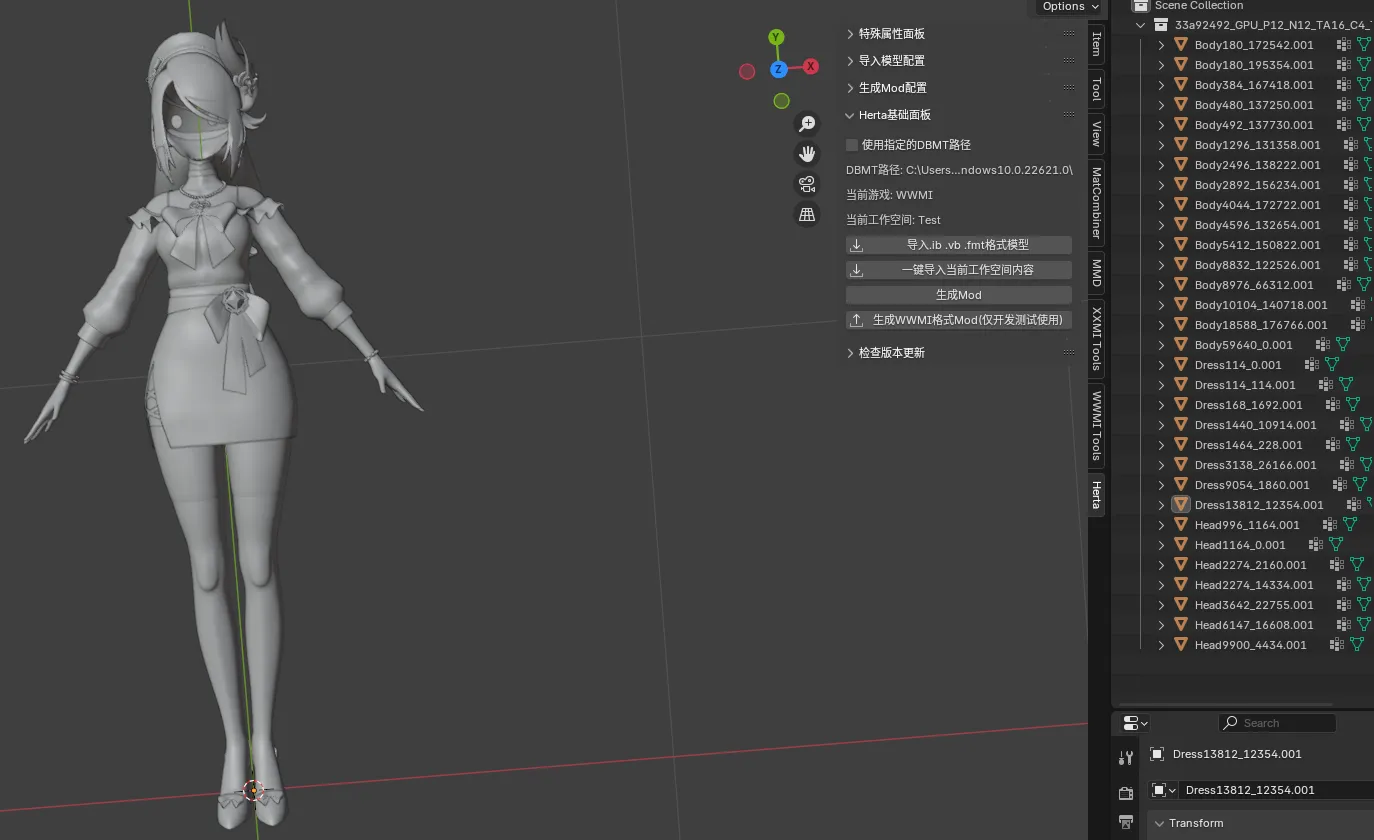Click vertex groups icon on Body59640_0.001 row

tap(1322, 345)
